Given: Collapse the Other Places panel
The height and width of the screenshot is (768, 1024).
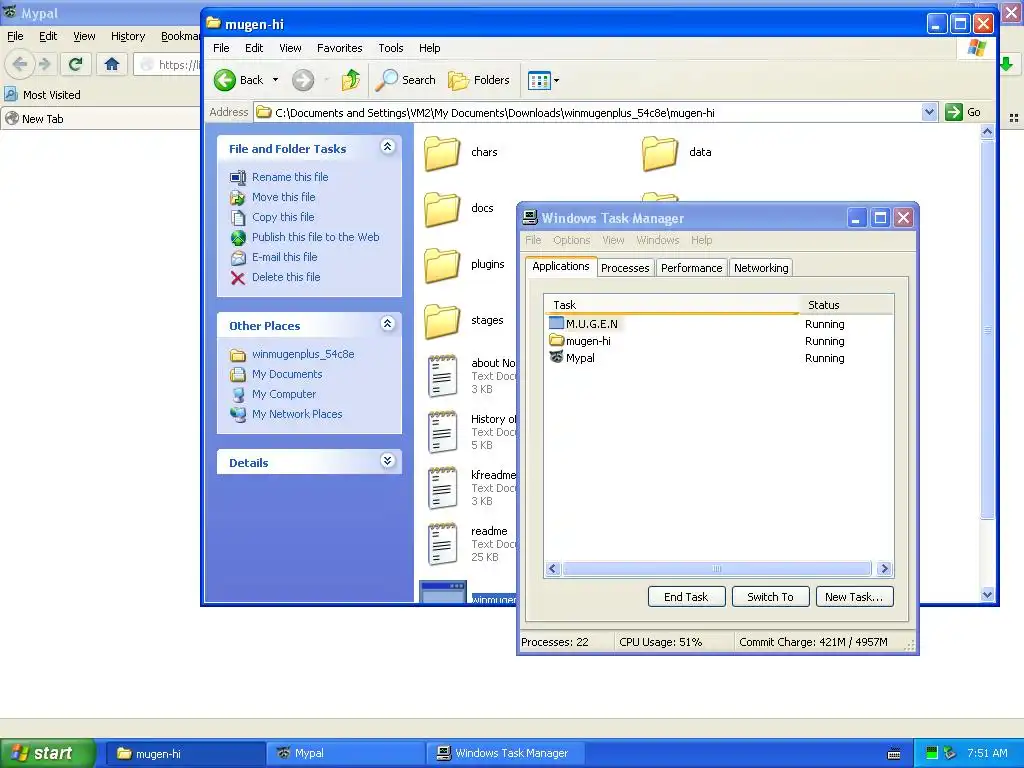Looking at the screenshot, I should tap(387, 323).
